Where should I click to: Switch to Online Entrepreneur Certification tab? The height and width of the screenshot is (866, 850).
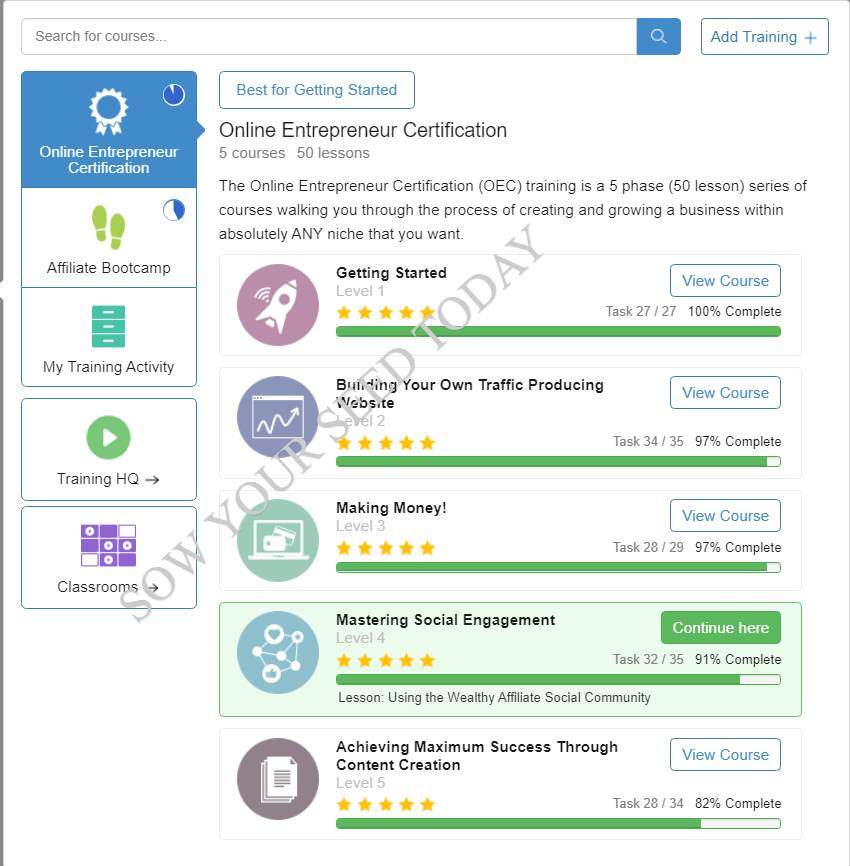pyautogui.click(x=109, y=130)
